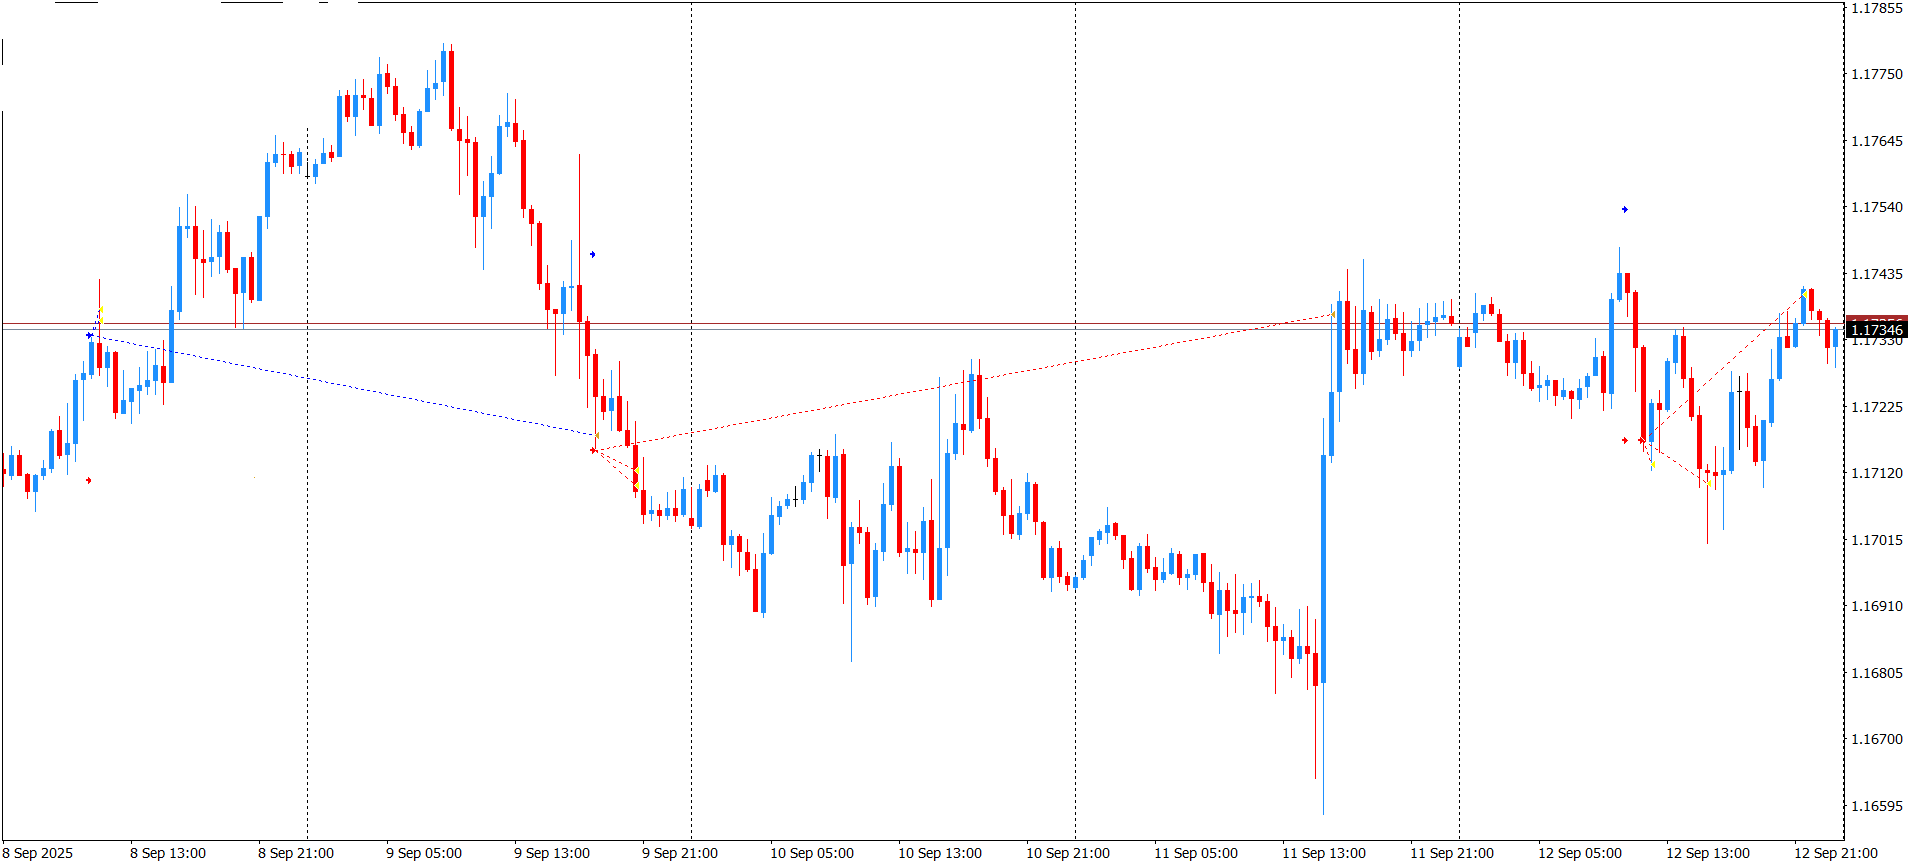This screenshot has height=867, width=1916.
Task: Click the 8 Sep 21:00 time label
Action: coord(296,853)
